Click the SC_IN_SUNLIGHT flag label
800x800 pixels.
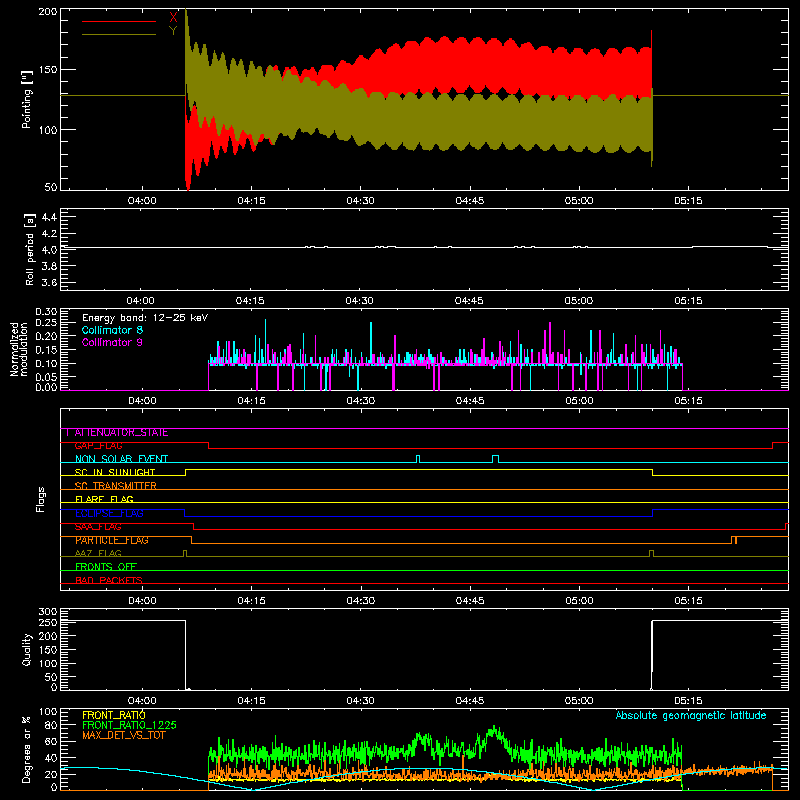click(x=115, y=472)
